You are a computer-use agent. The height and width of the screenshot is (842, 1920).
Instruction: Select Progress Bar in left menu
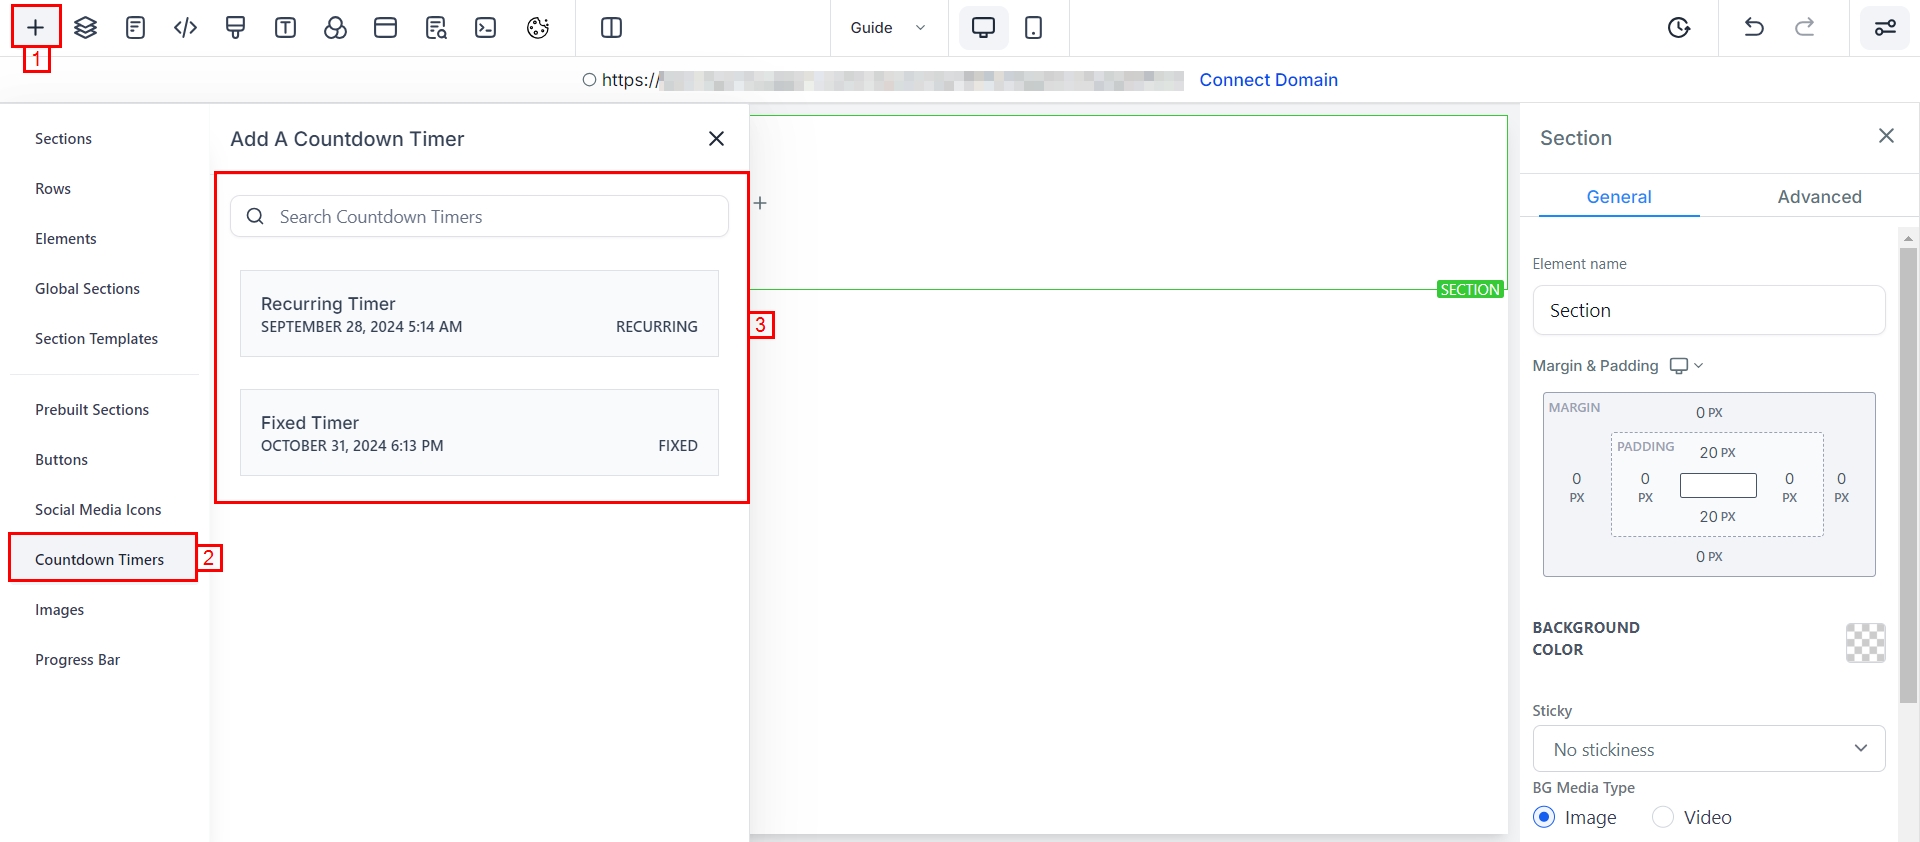[x=78, y=660]
